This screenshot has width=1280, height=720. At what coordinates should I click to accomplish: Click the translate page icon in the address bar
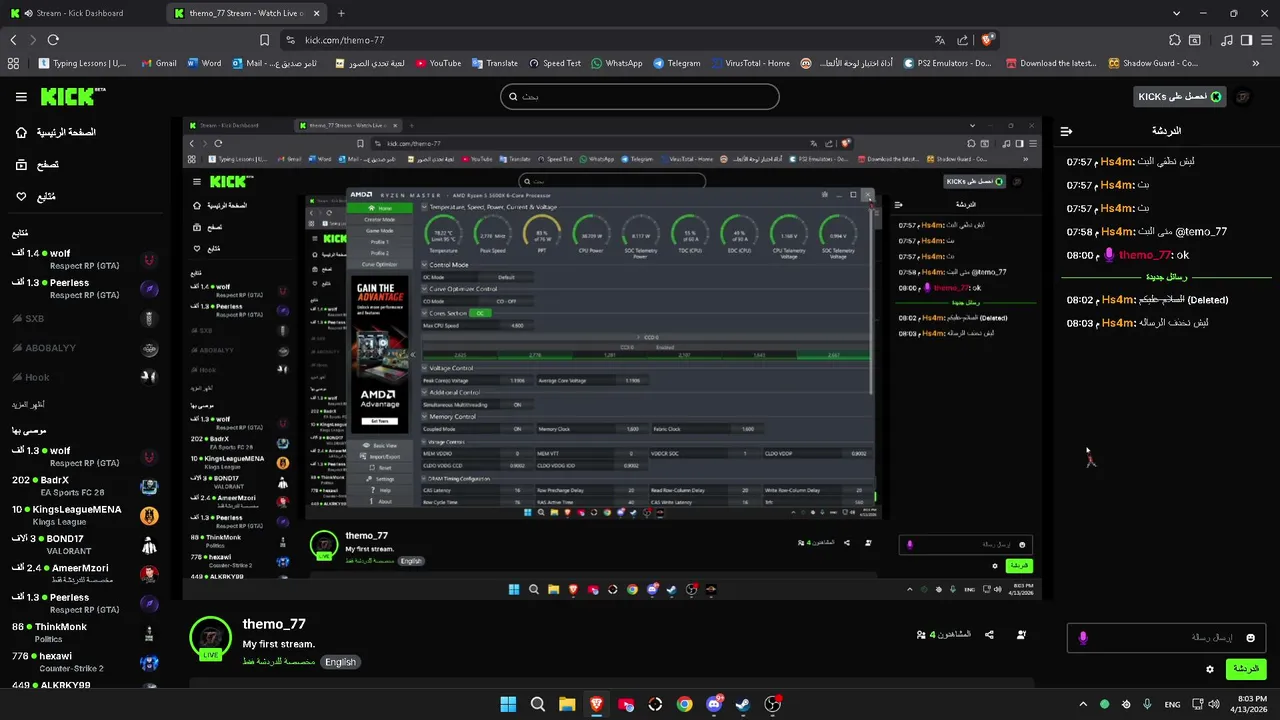939,40
